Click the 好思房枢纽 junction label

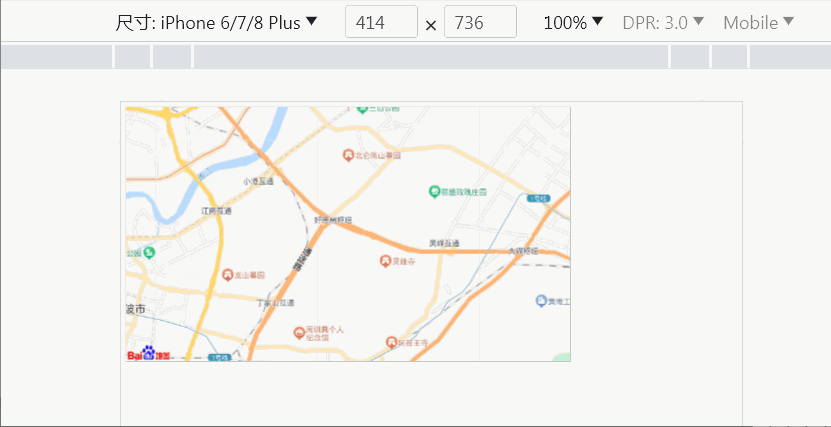point(333,220)
